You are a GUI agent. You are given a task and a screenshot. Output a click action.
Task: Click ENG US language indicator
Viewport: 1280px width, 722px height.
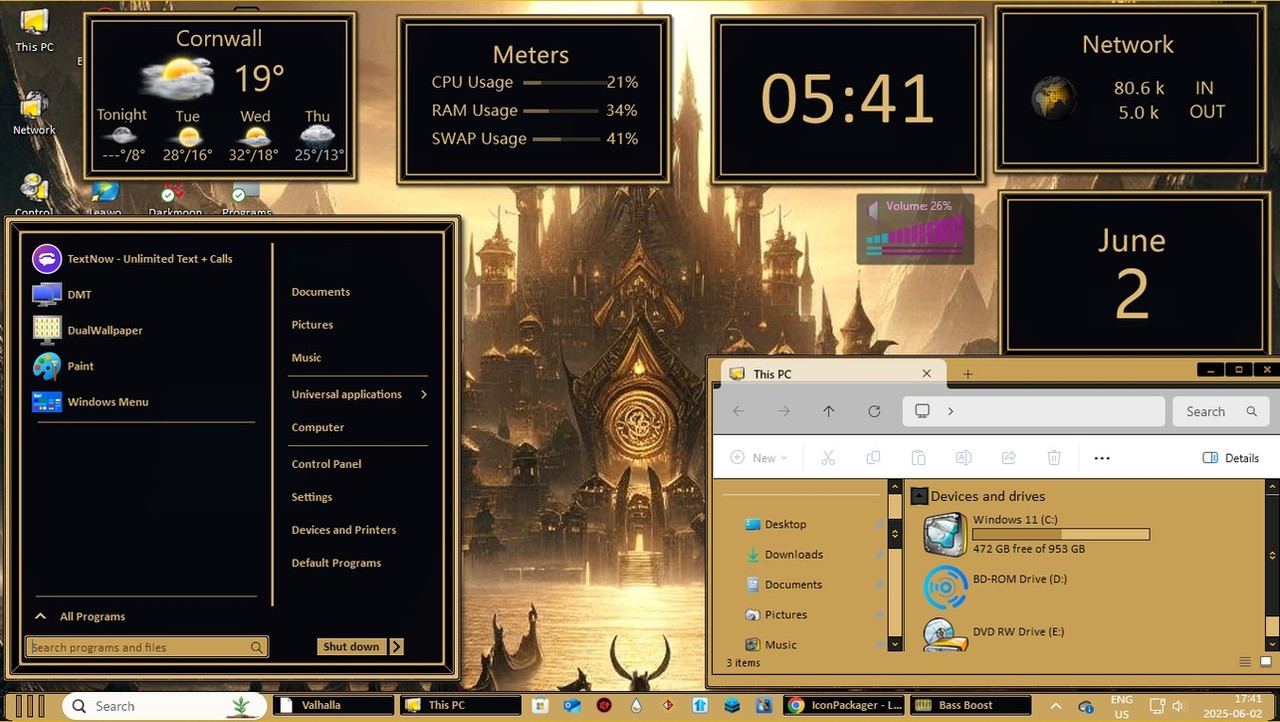coord(1121,706)
